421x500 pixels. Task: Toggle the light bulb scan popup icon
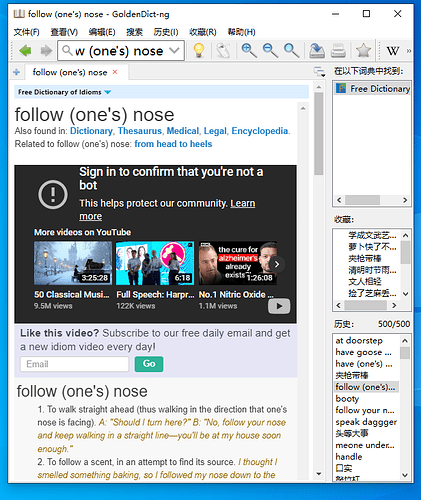tap(199, 51)
